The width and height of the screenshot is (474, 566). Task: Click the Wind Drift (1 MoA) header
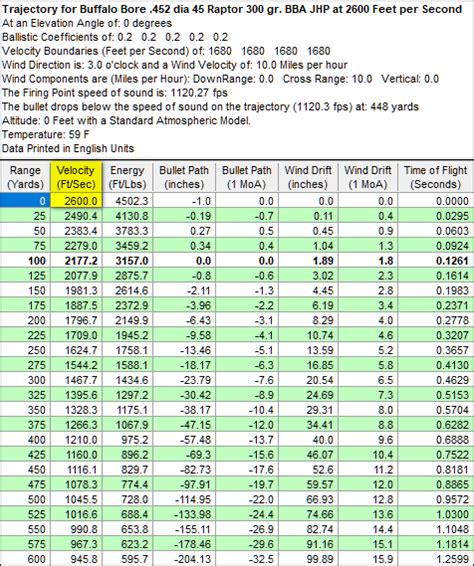point(368,177)
